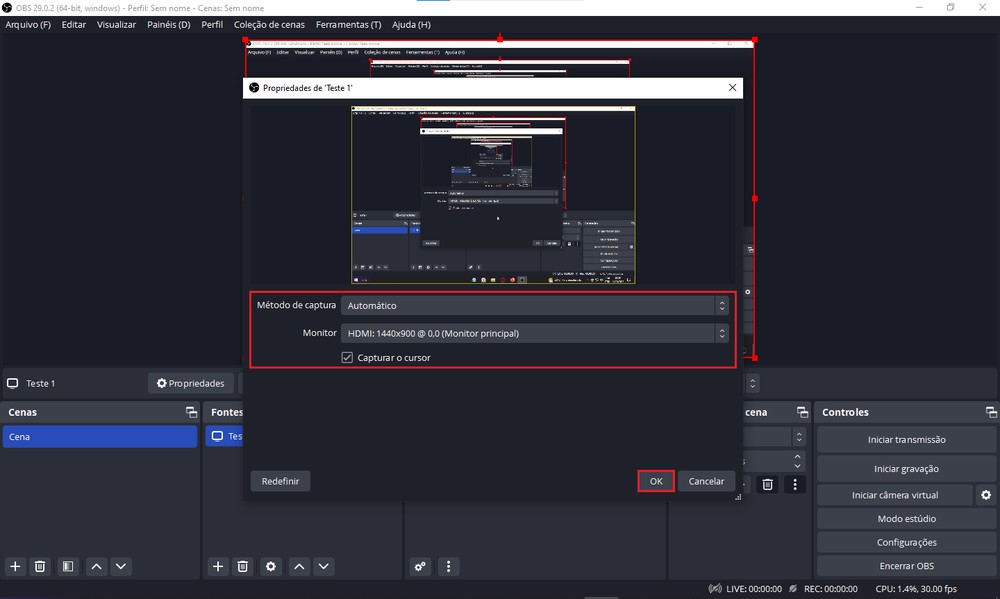
Task: Open the Painéis (D) menu
Action: (x=168, y=24)
